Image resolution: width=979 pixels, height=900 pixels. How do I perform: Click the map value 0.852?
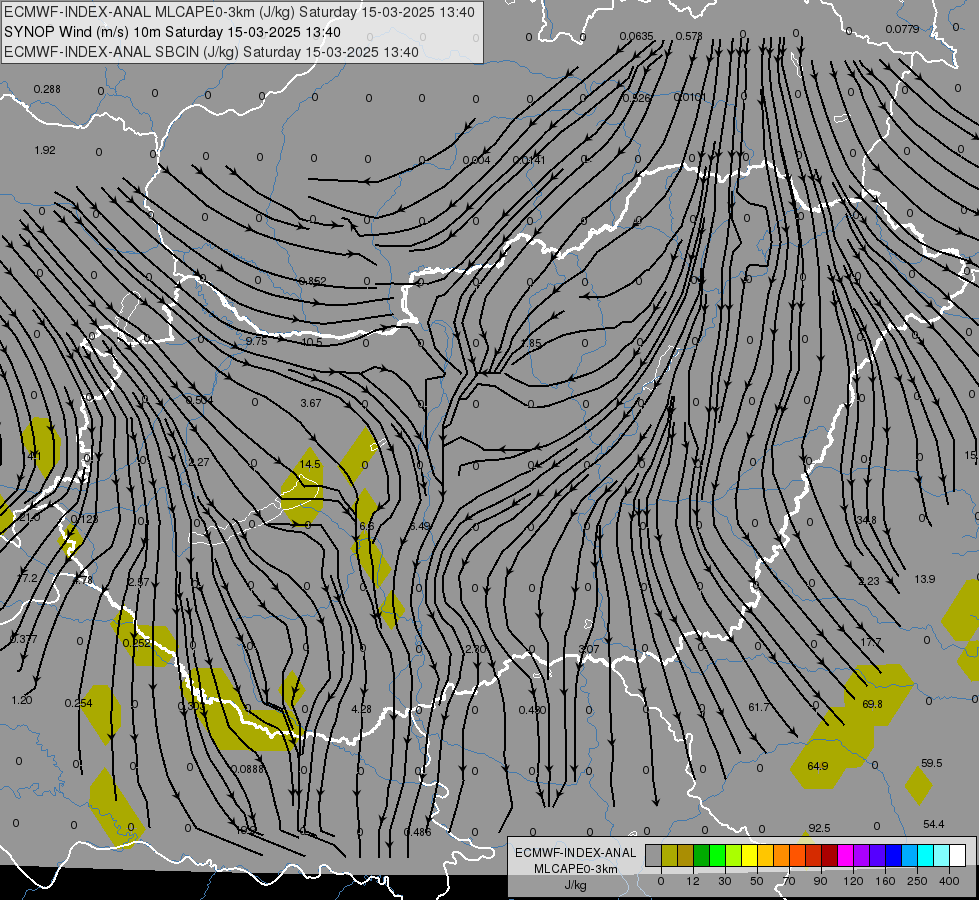[x=312, y=281]
